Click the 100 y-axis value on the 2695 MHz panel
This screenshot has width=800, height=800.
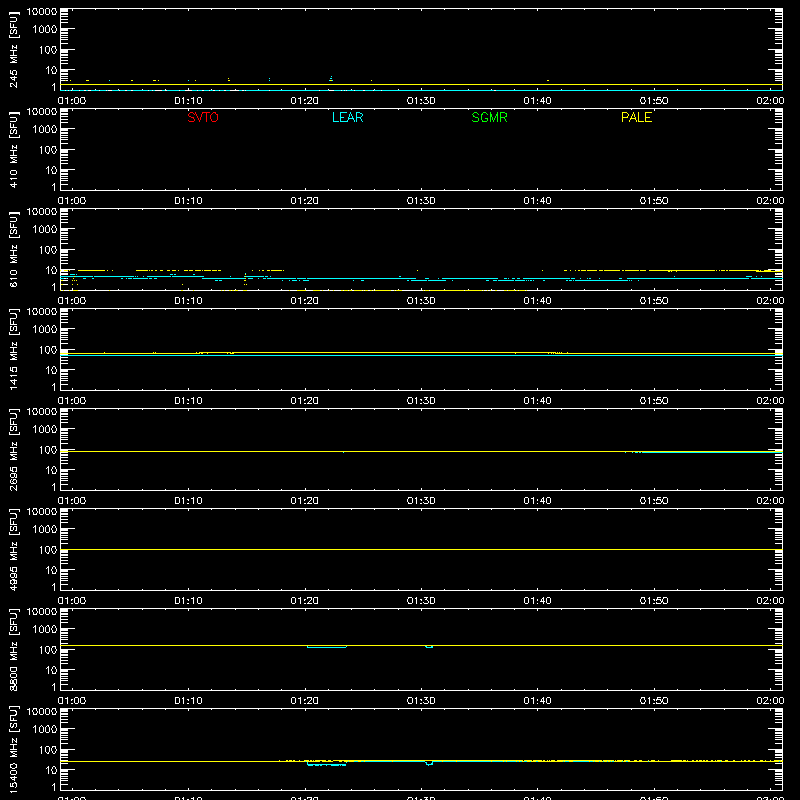(x=48, y=450)
